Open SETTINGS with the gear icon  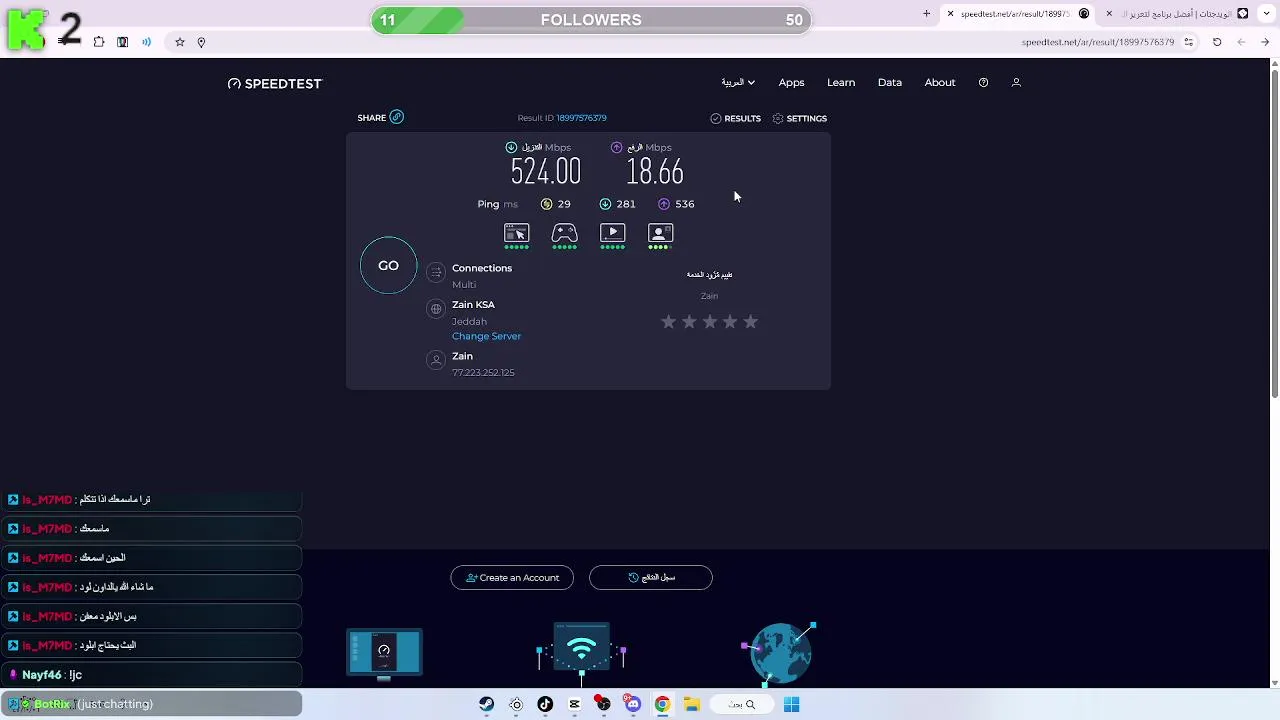pyautogui.click(x=799, y=118)
